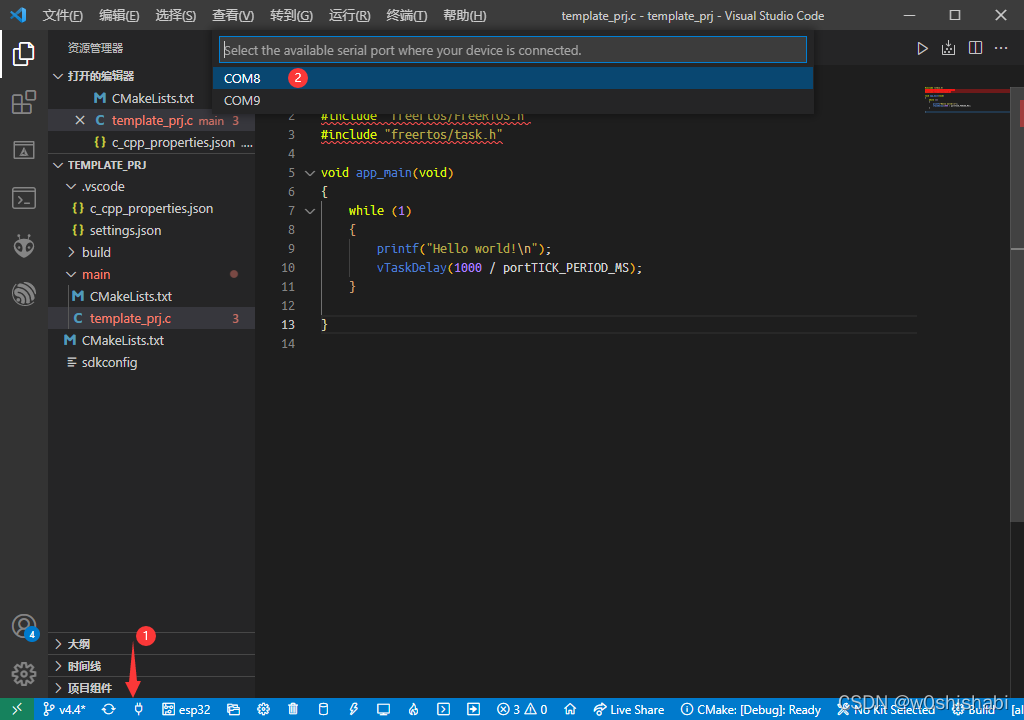The image size is (1024, 720).
Task: Click the cylinder build icon in status bar
Action: click(x=323, y=709)
